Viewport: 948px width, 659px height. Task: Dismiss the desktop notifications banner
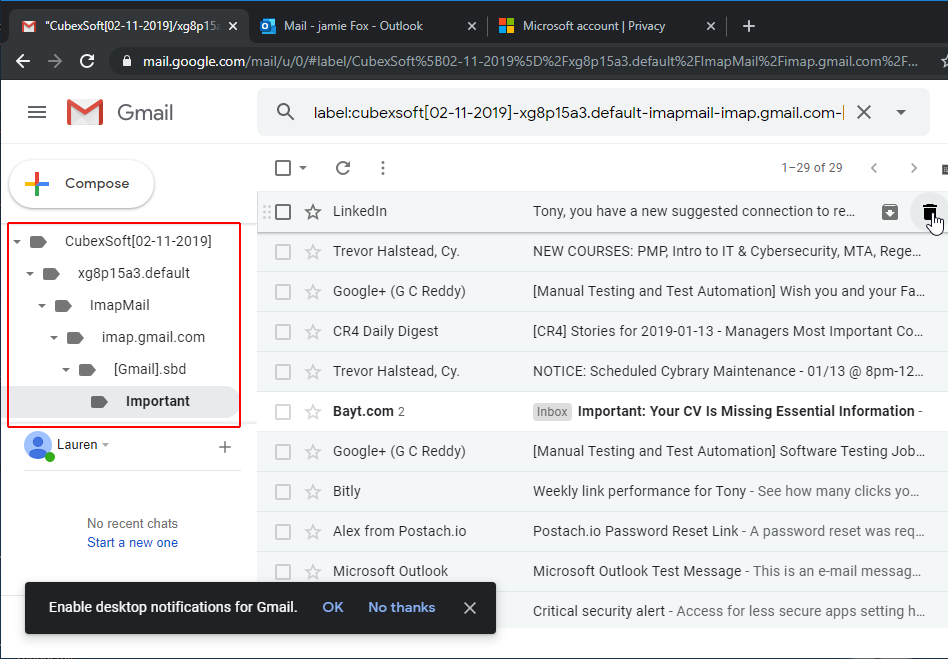(x=470, y=608)
